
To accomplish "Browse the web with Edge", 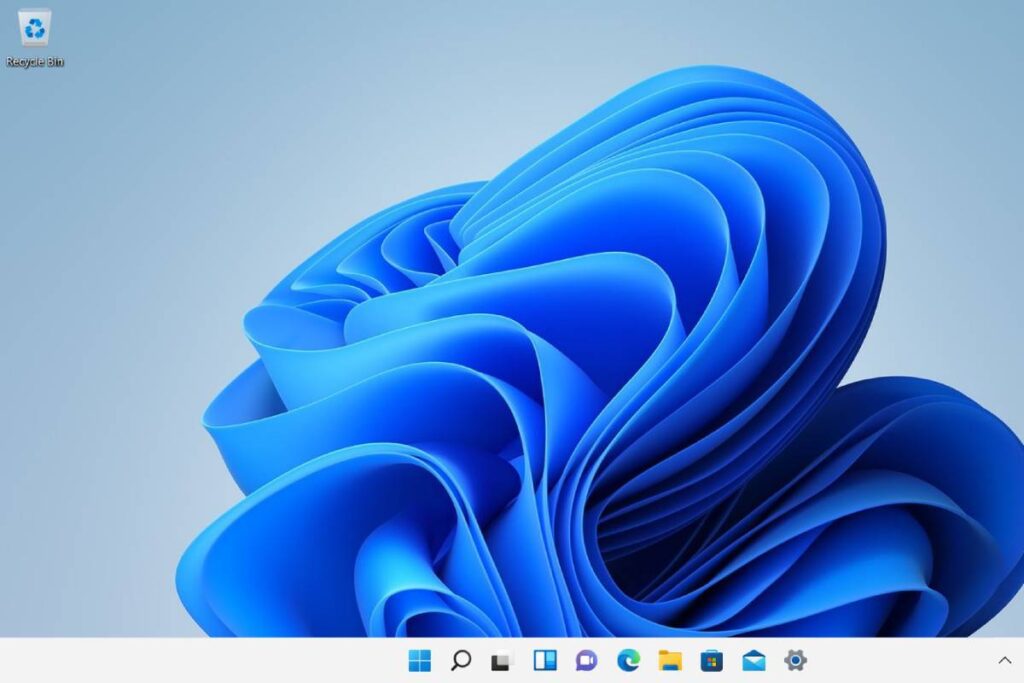I will tap(626, 660).
